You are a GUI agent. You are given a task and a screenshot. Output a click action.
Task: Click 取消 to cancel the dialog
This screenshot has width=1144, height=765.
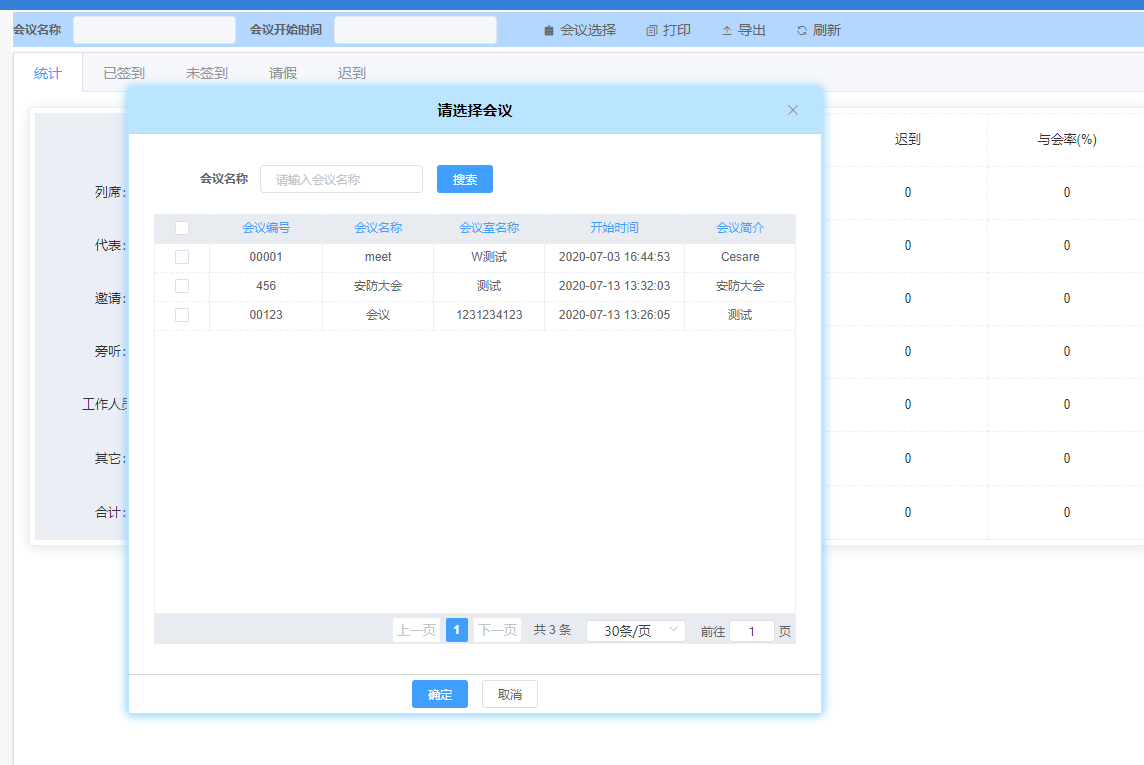click(x=510, y=695)
